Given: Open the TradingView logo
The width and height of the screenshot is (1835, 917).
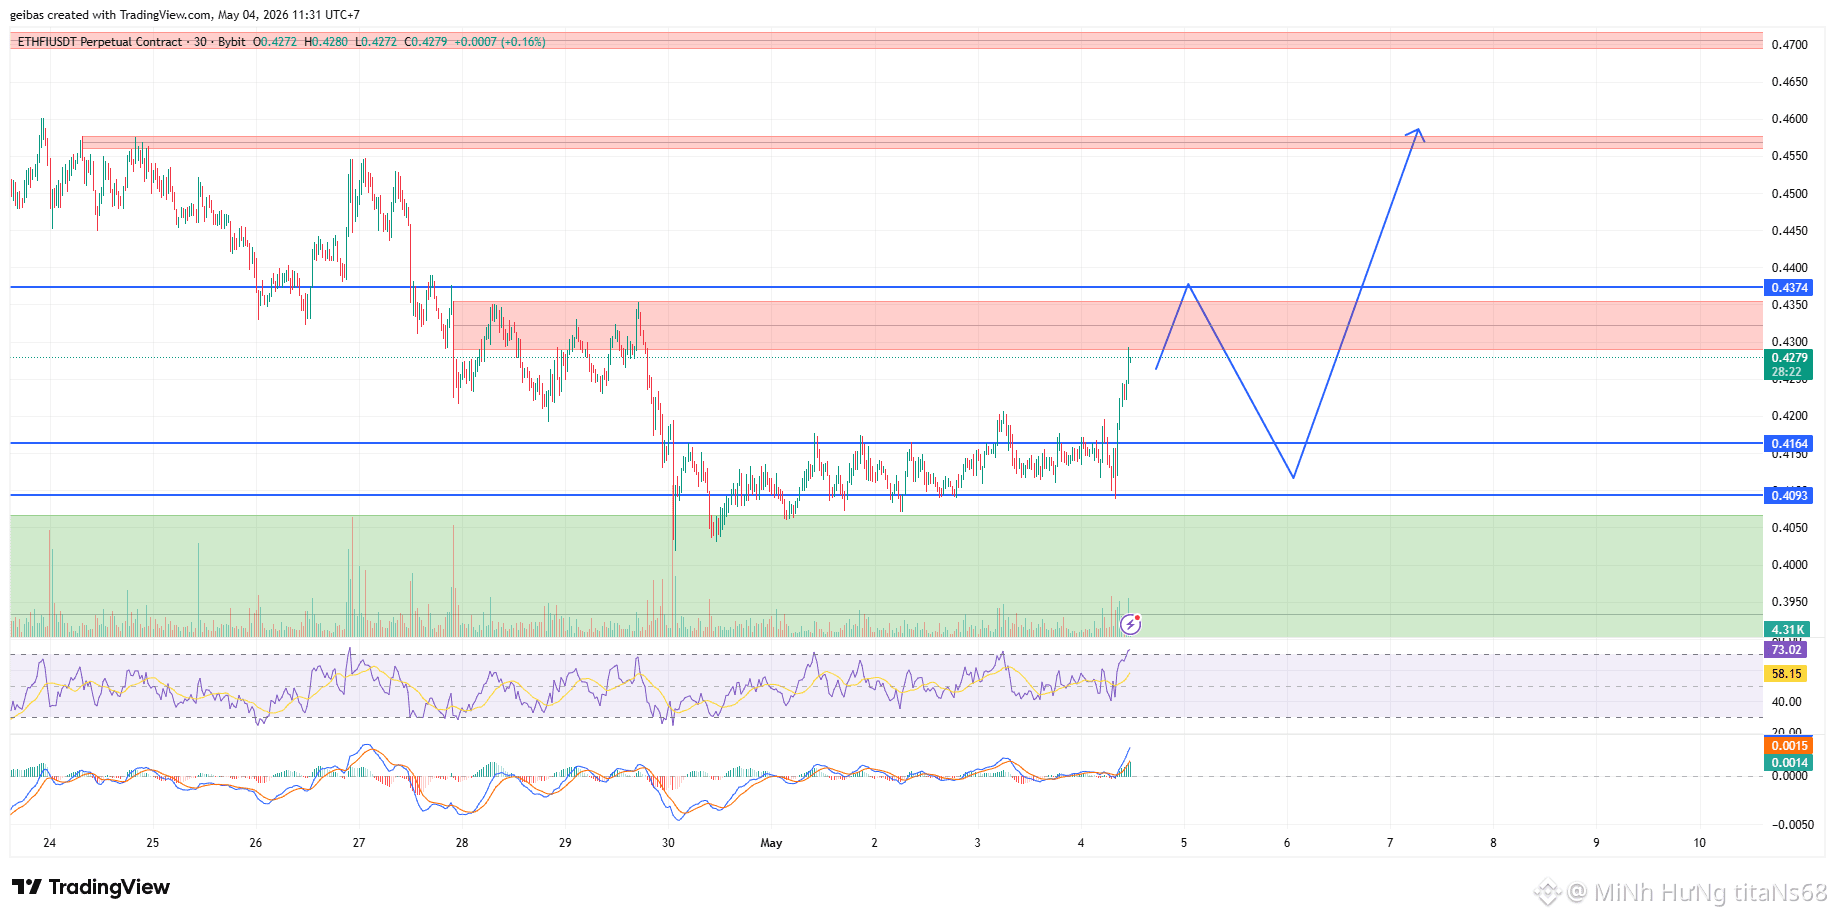Looking at the screenshot, I should [x=91, y=887].
